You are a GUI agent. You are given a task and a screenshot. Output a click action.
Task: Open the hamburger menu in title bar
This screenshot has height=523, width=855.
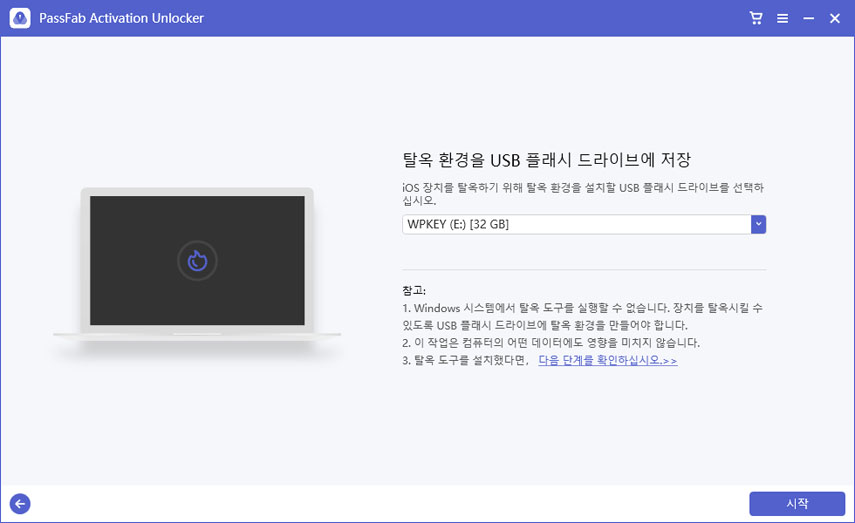[782, 18]
